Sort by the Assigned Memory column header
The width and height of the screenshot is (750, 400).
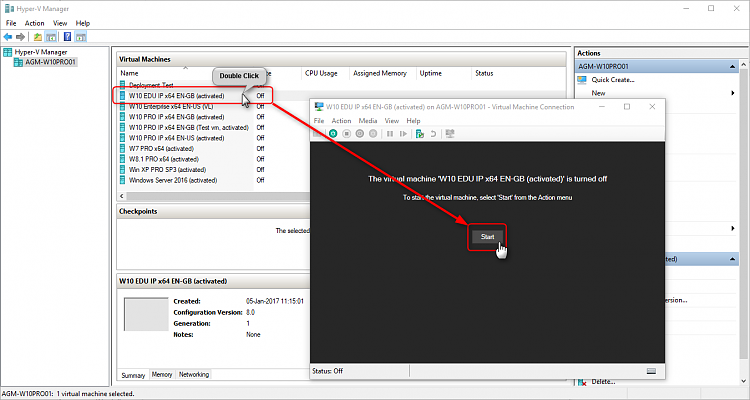coord(380,73)
